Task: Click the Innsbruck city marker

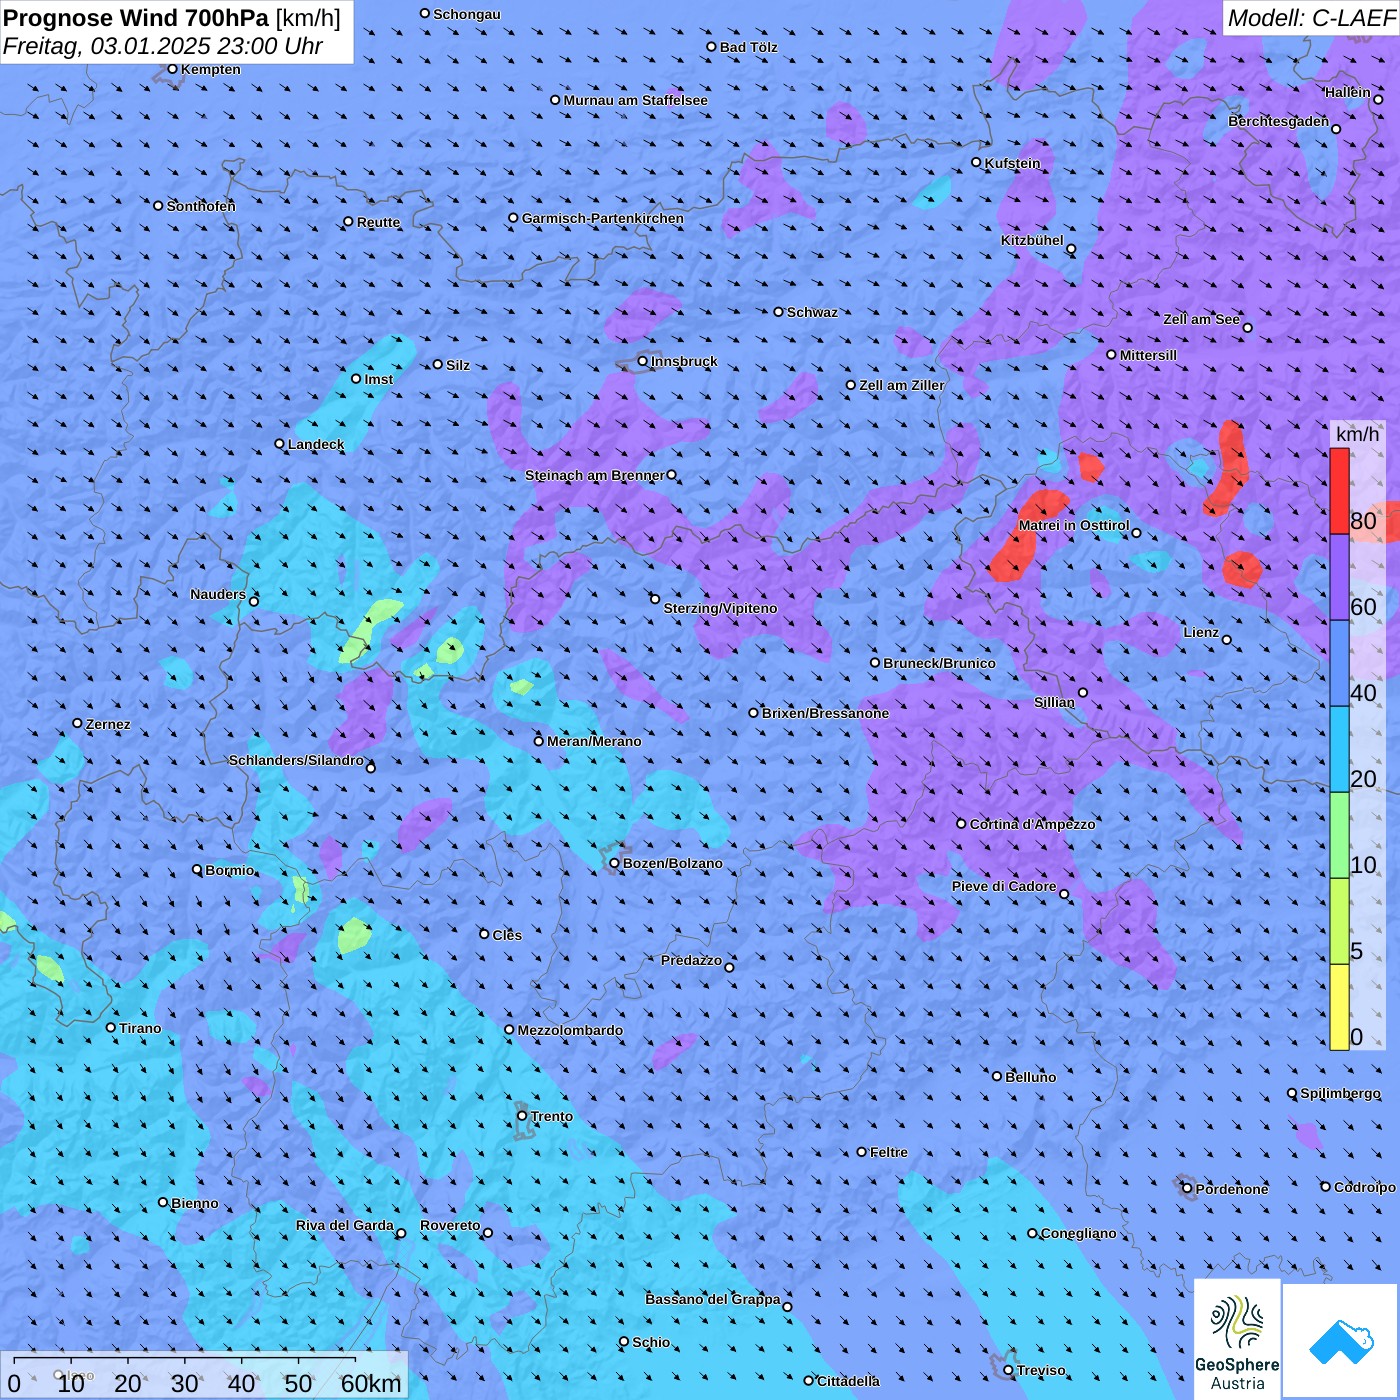Action: (x=643, y=361)
